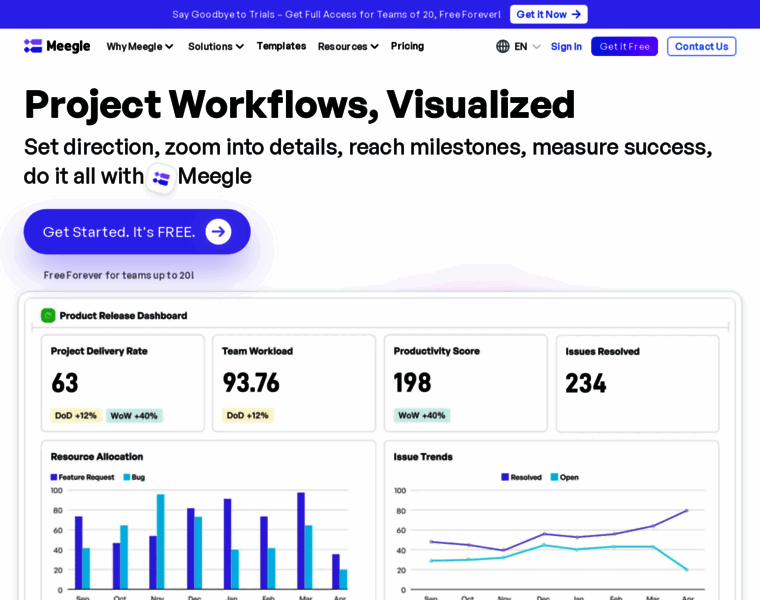Open the Templates page
The width and height of the screenshot is (760, 600).
click(282, 46)
